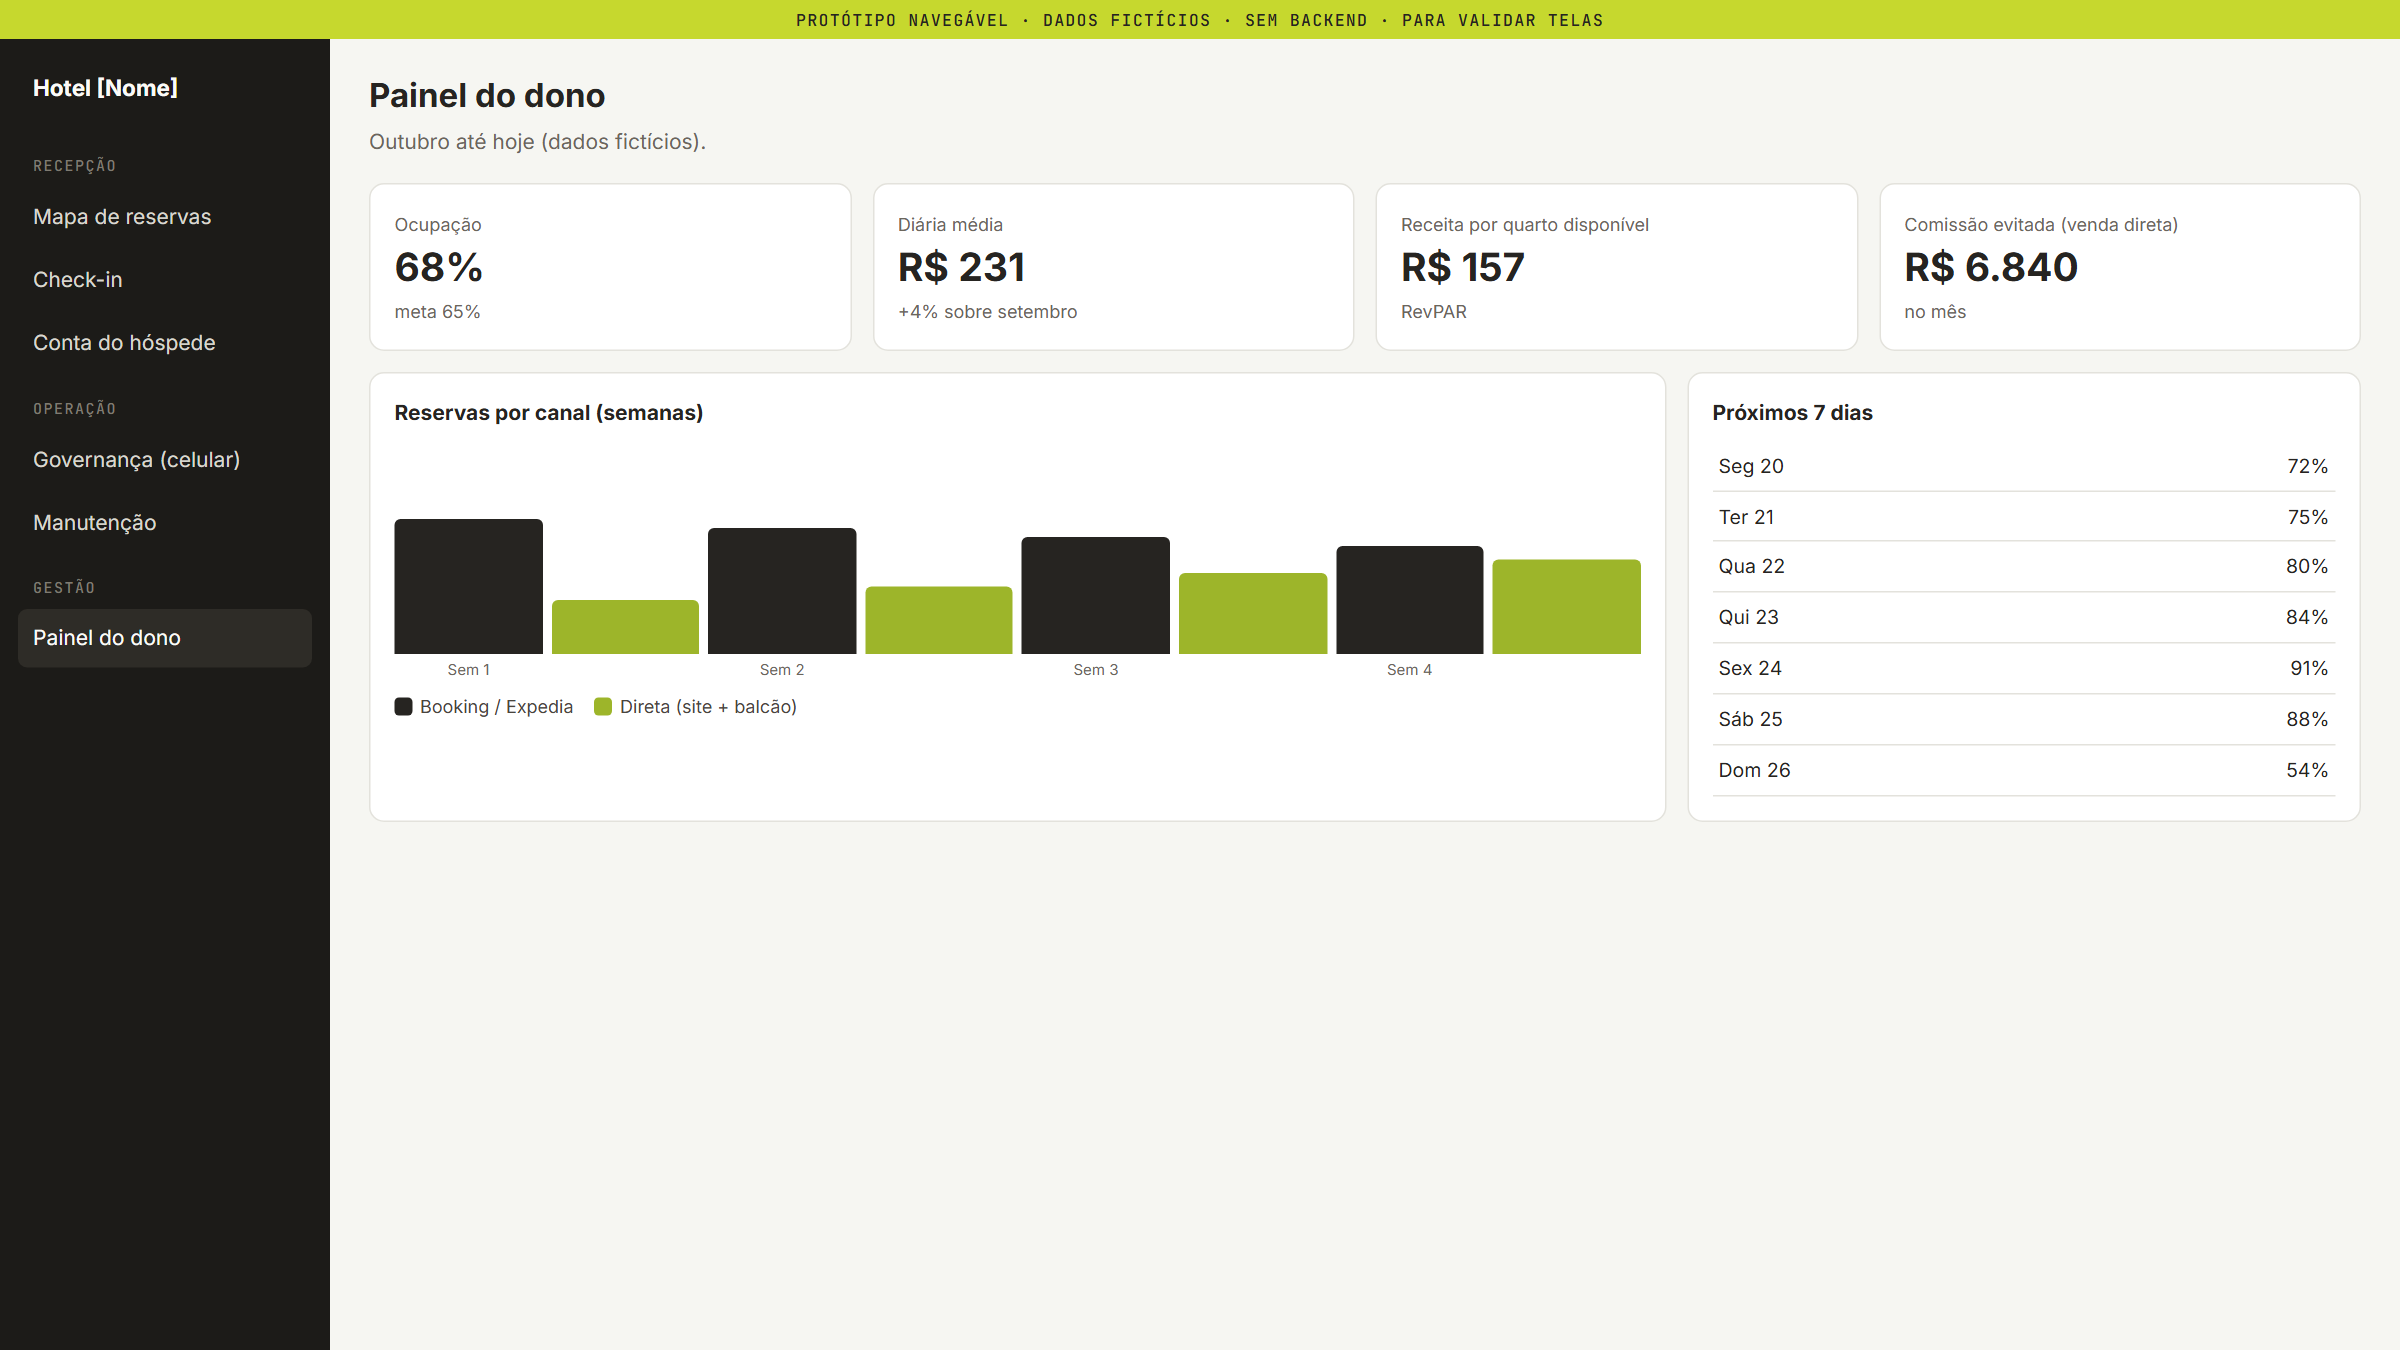2400x1350 pixels.
Task: Click the 91% occupancy value
Action: (x=2309, y=668)
